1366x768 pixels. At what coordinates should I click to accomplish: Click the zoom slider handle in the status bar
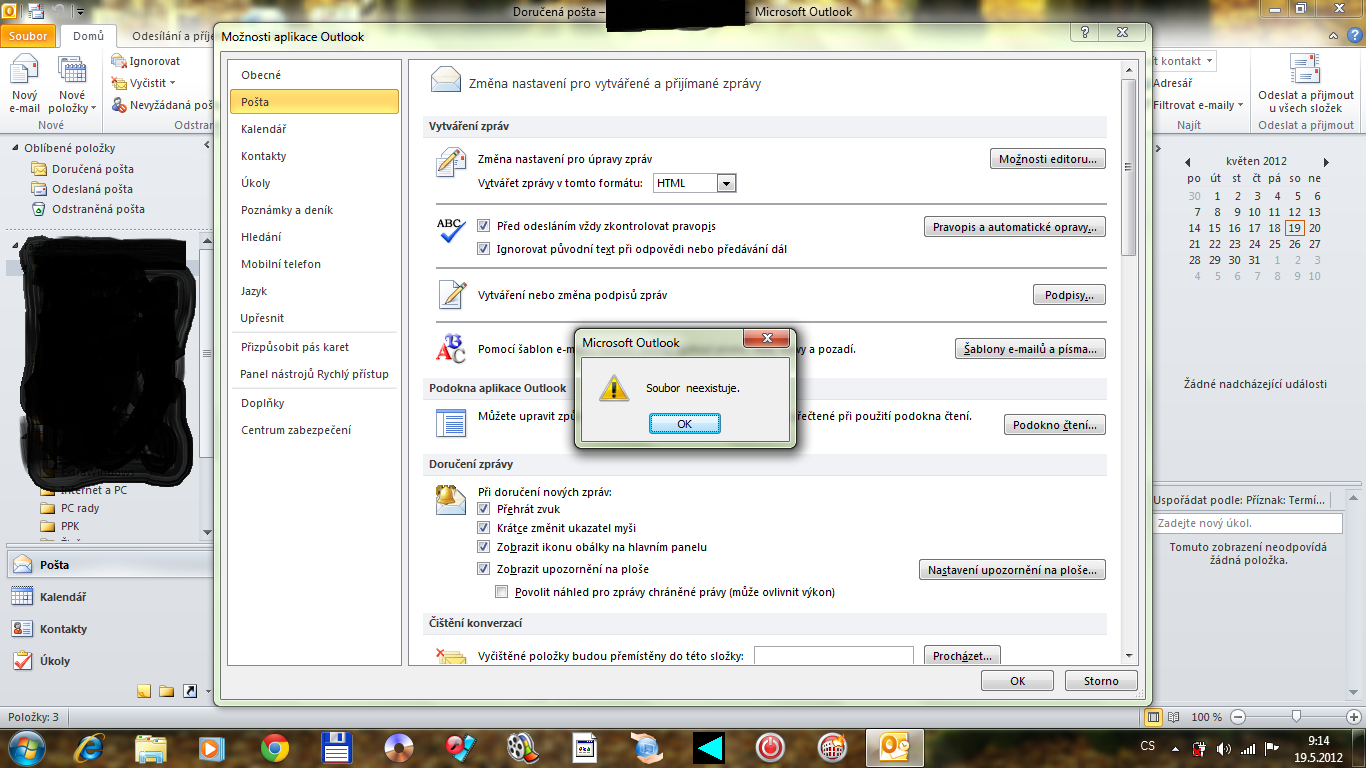pos(1296,716)
